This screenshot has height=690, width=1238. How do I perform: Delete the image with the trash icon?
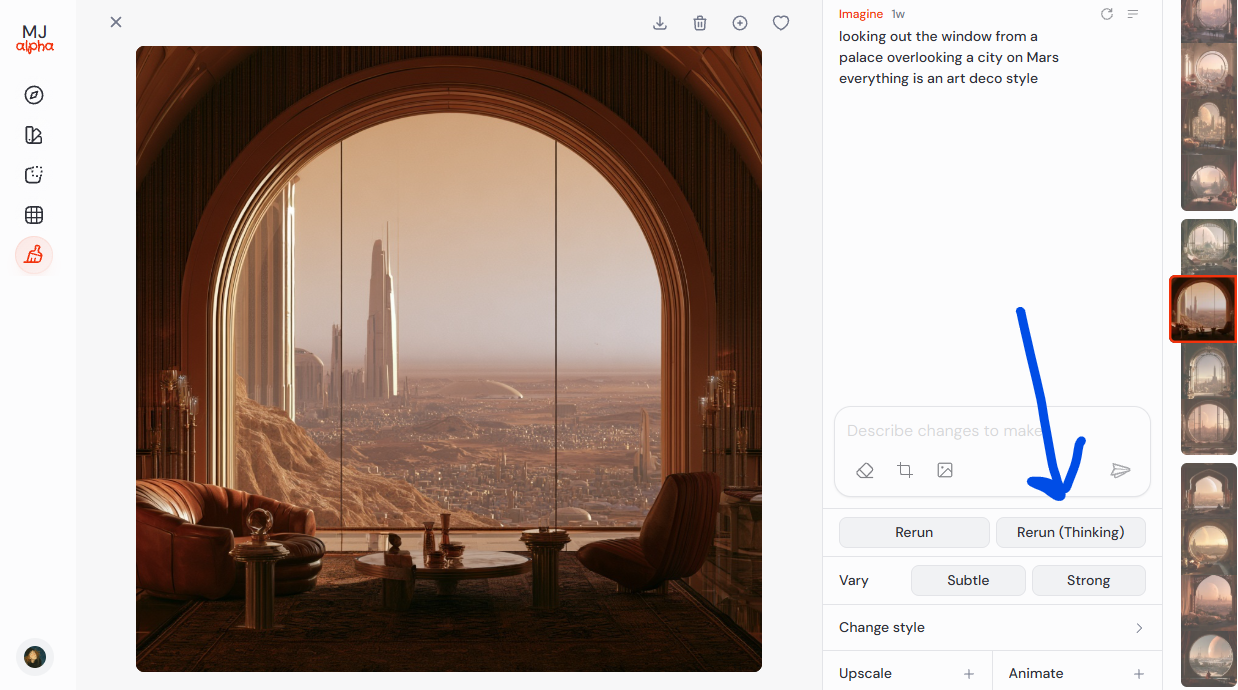pyautogui.click(x=700, y=23)
